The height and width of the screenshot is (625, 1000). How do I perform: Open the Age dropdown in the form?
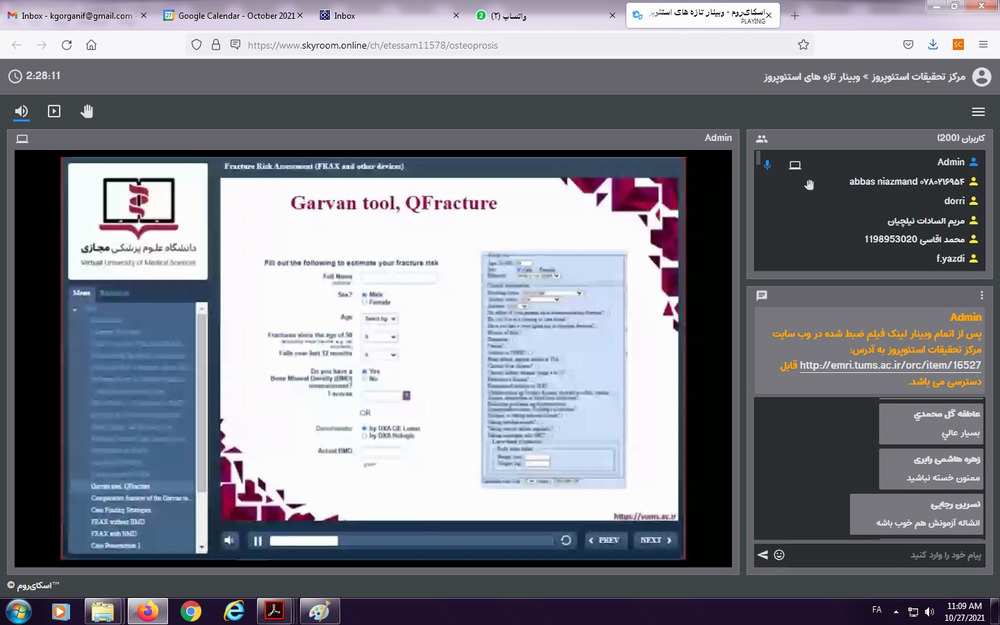pyautogui.click(x=379, y=318)
